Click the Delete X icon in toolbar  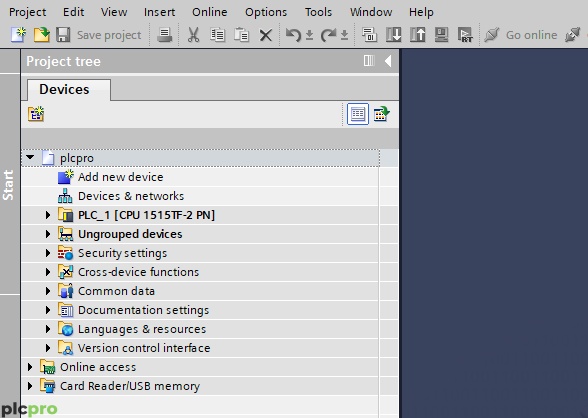pos(266,35)
